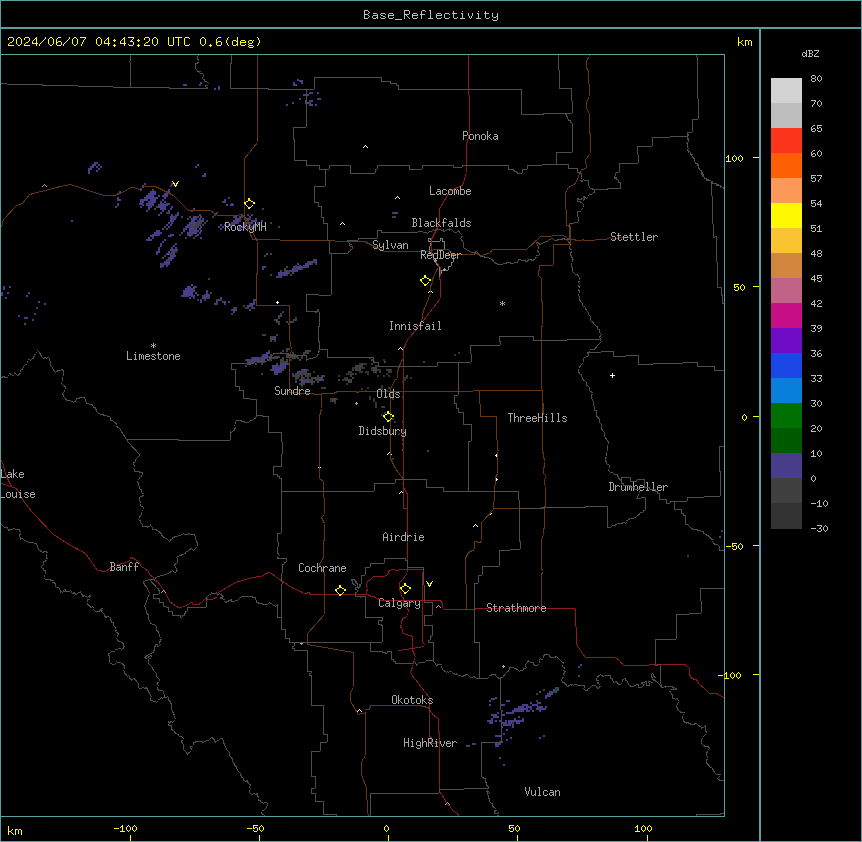The width and height of the screenshot is (862, 842).
Task: Click the asterisk marker above Limestone
Action: pos(153,346)
